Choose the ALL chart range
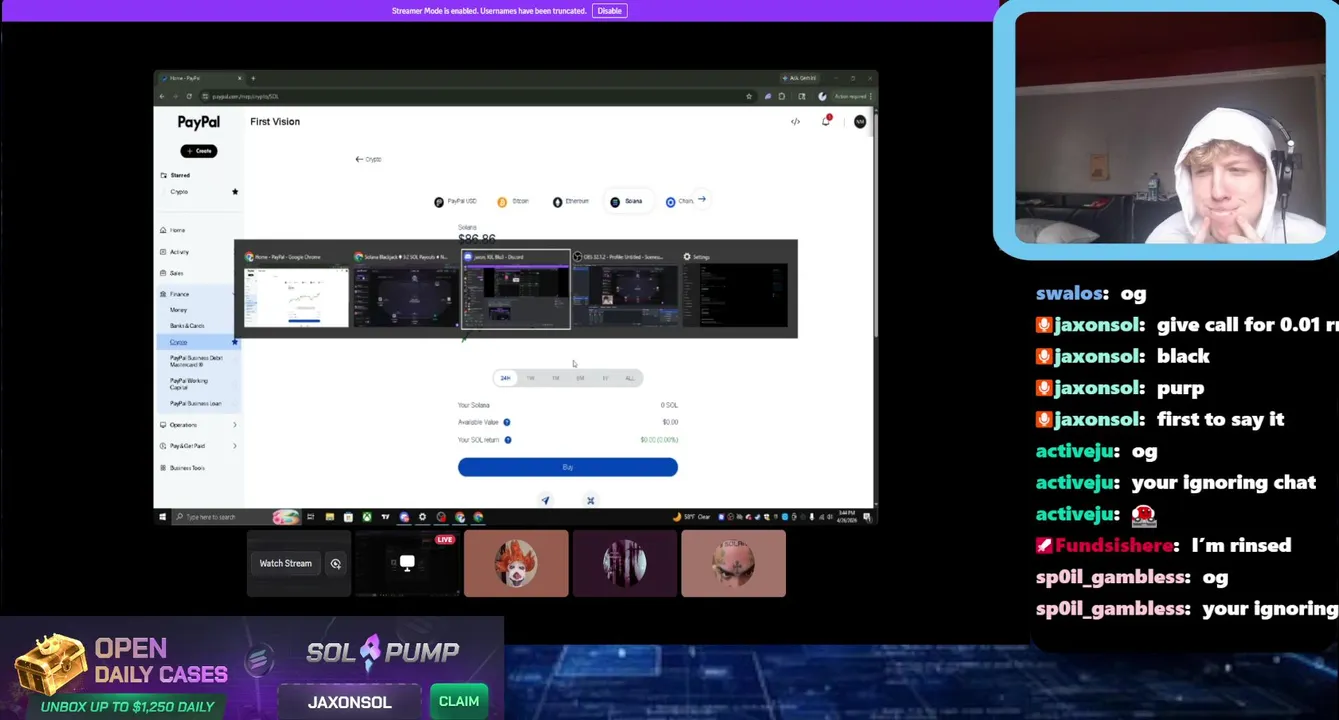The image size is (1339, 720). pos(630,378)
